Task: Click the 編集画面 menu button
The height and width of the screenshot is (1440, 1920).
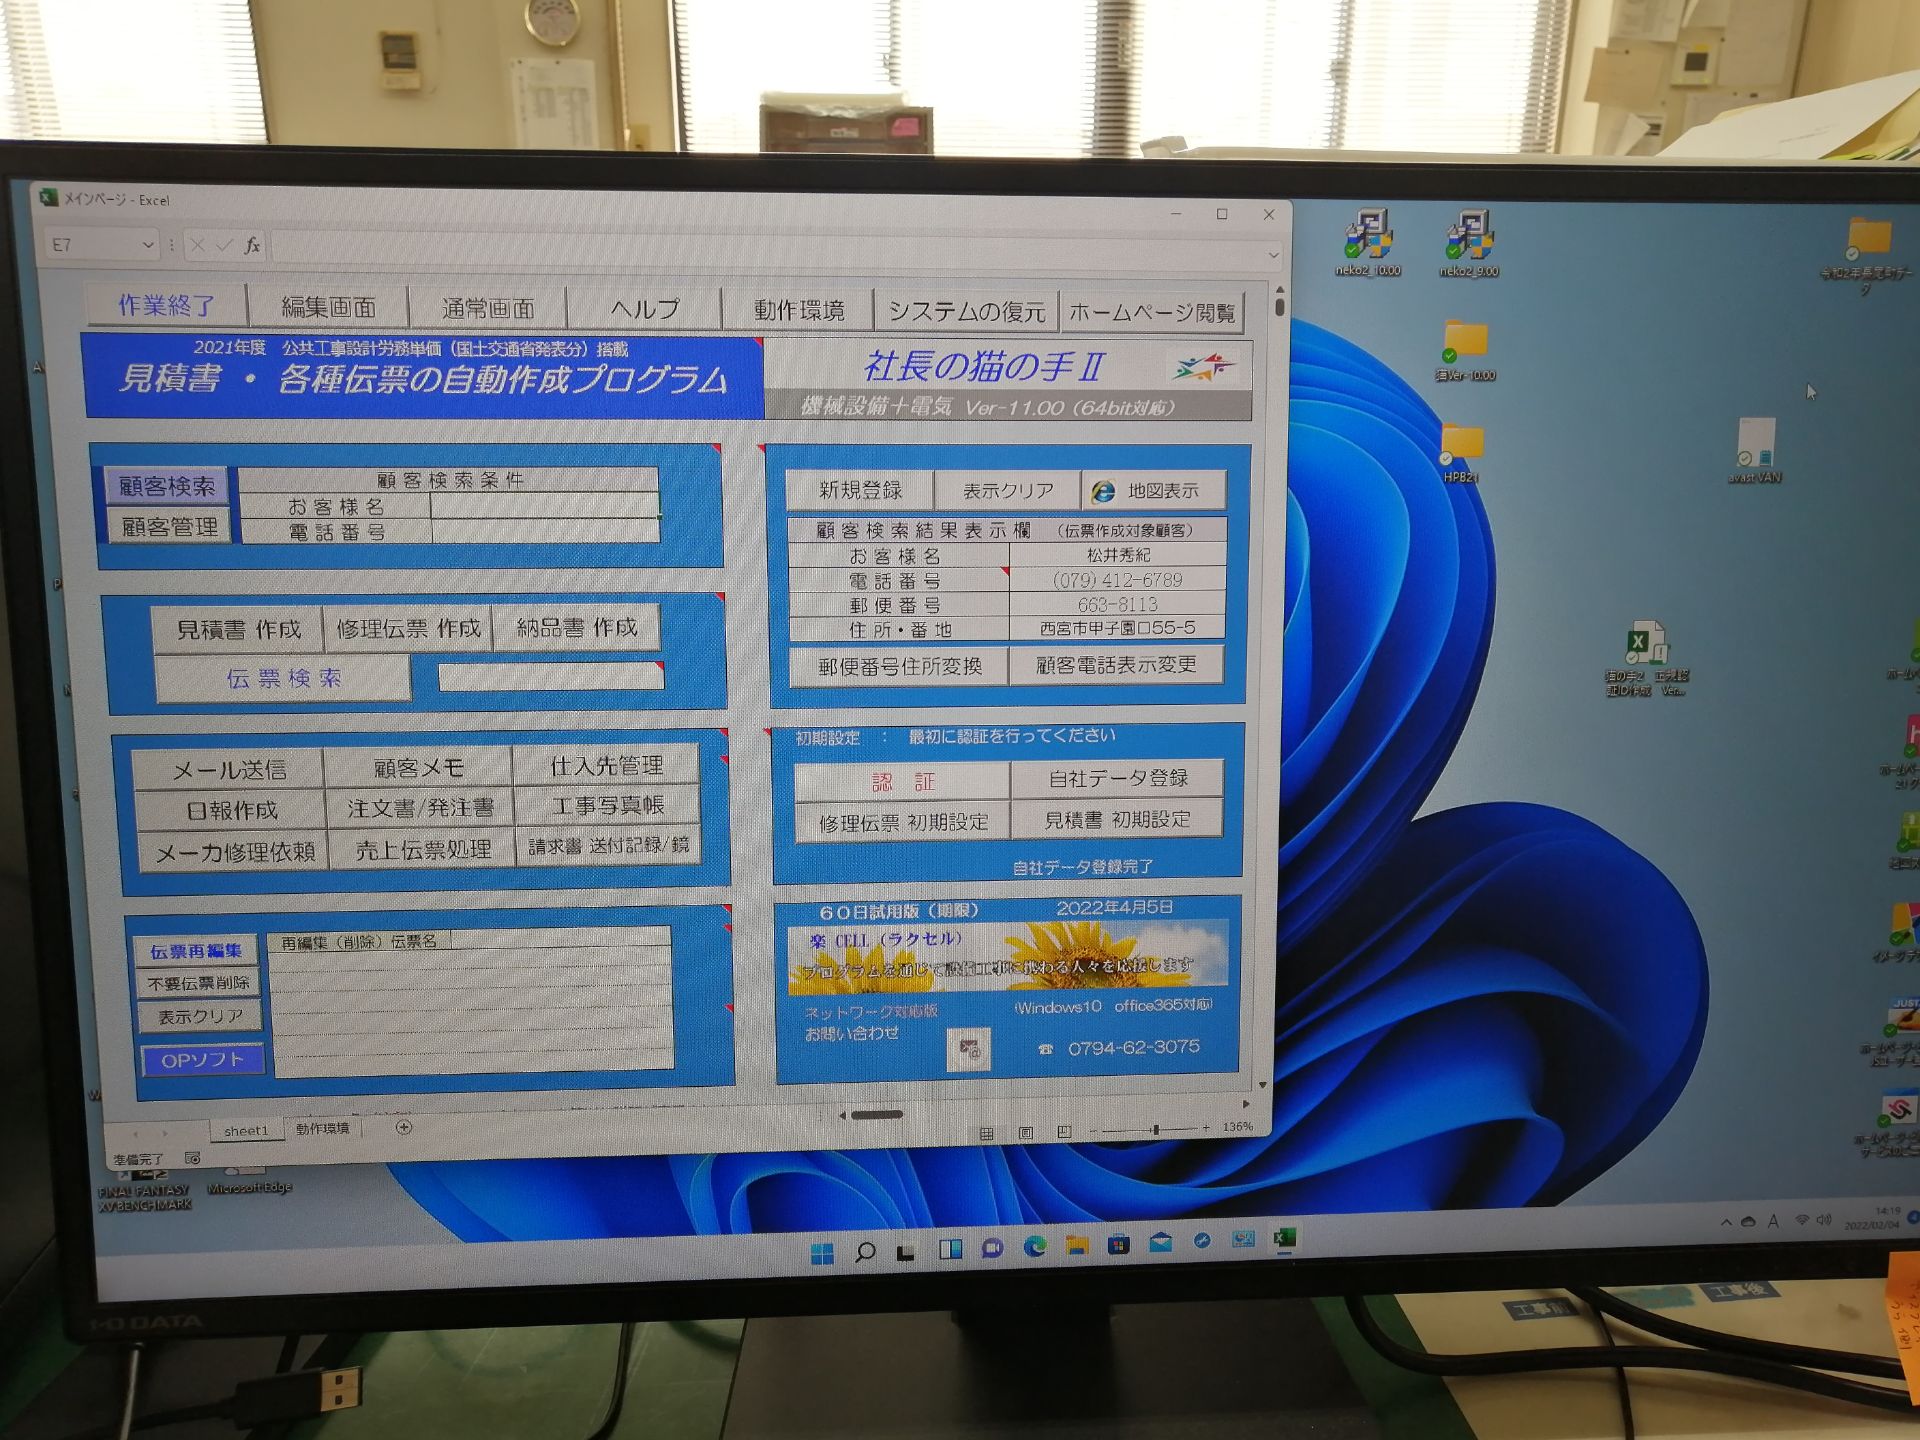Action: pos(328,307)
